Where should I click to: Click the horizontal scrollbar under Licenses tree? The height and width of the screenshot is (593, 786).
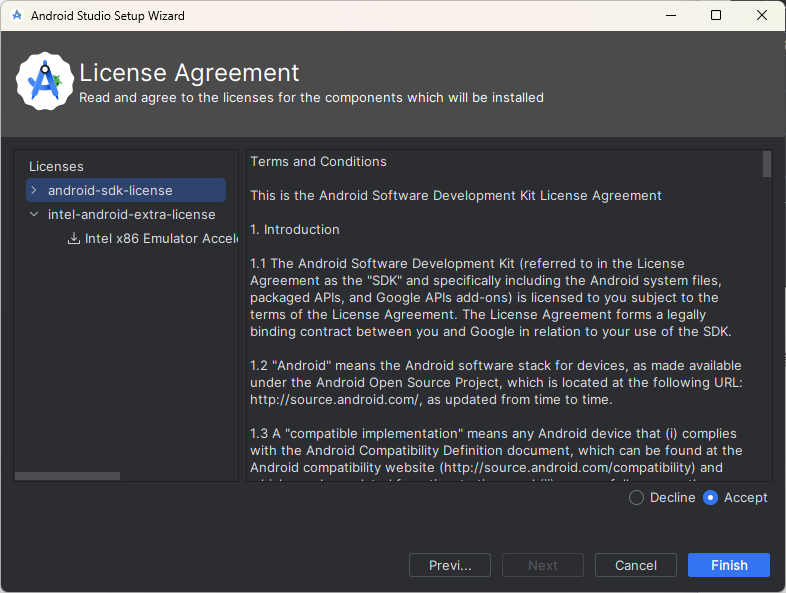67,476
